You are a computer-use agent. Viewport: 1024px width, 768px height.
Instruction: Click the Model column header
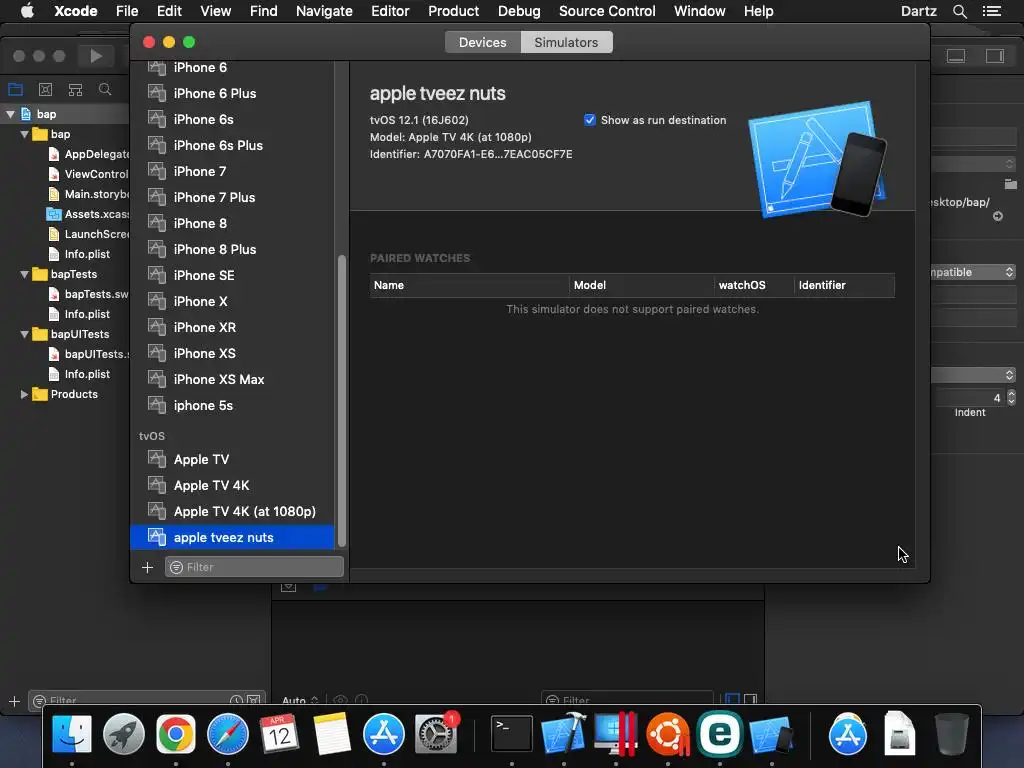[642, 285]
